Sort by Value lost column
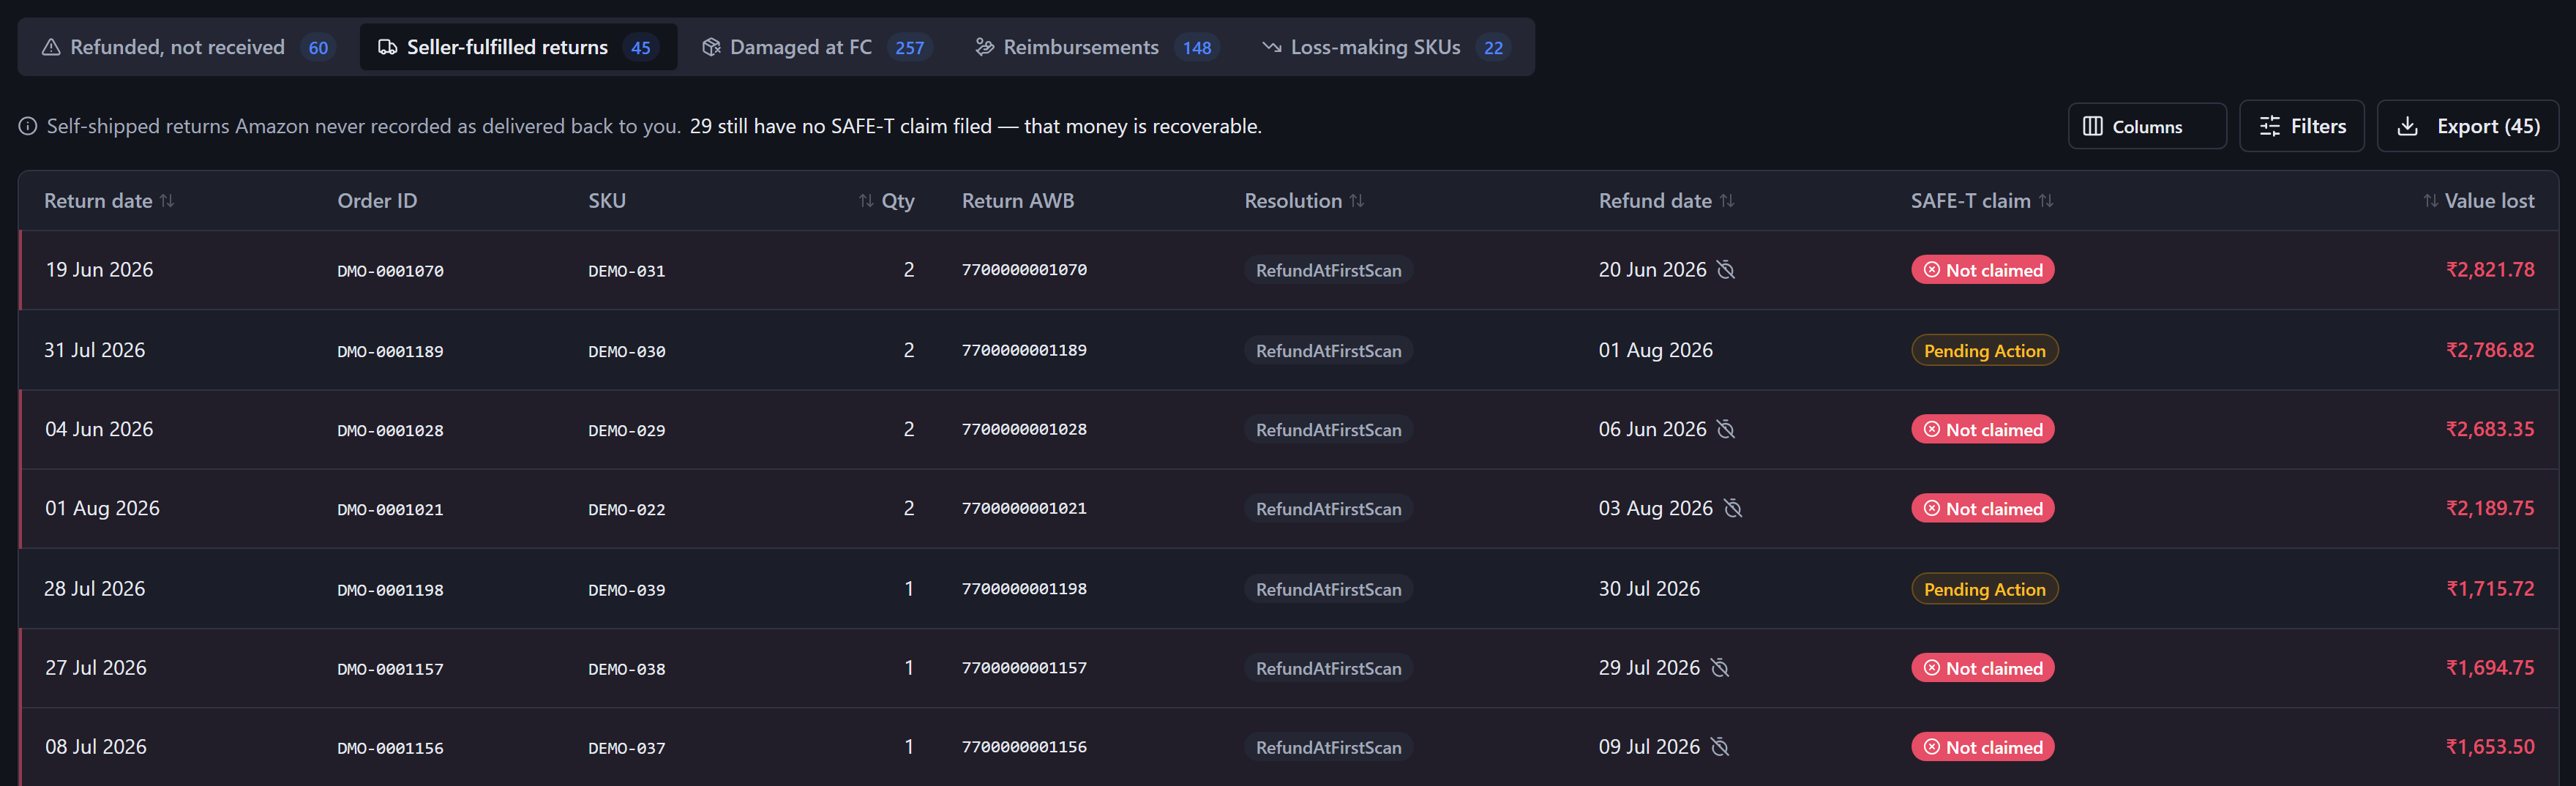 point(2478,201)
